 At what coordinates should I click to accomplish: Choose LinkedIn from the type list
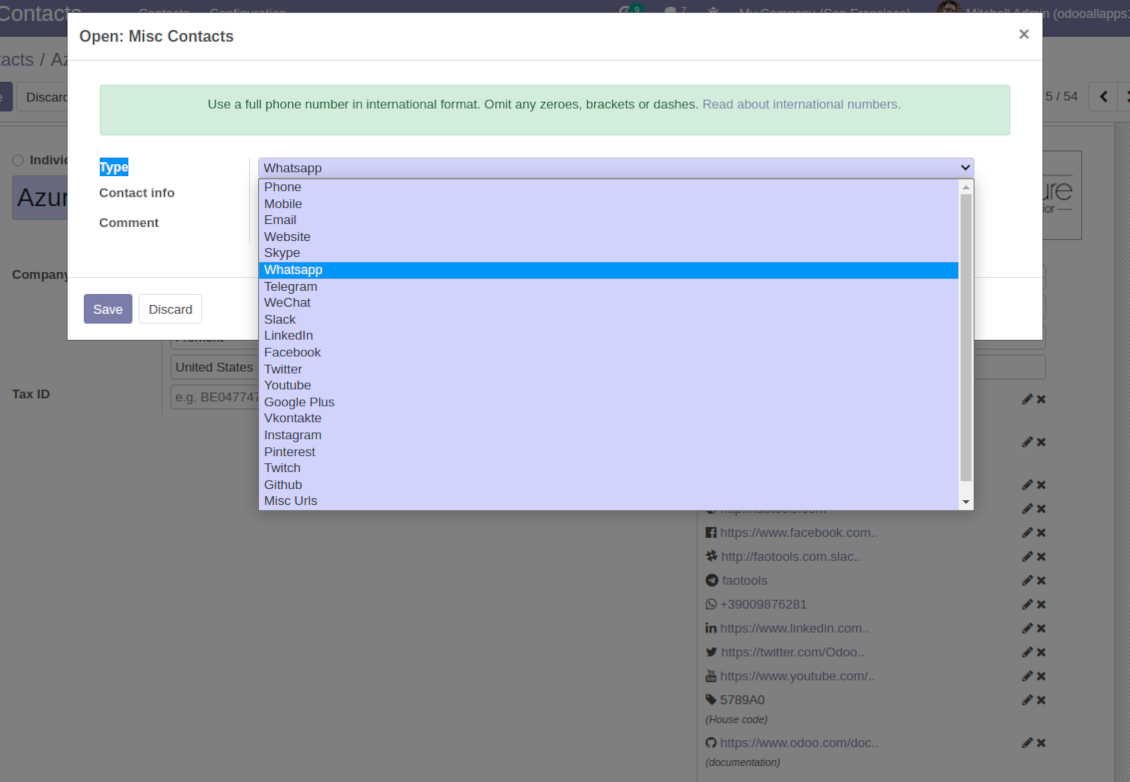pos(608,336)
